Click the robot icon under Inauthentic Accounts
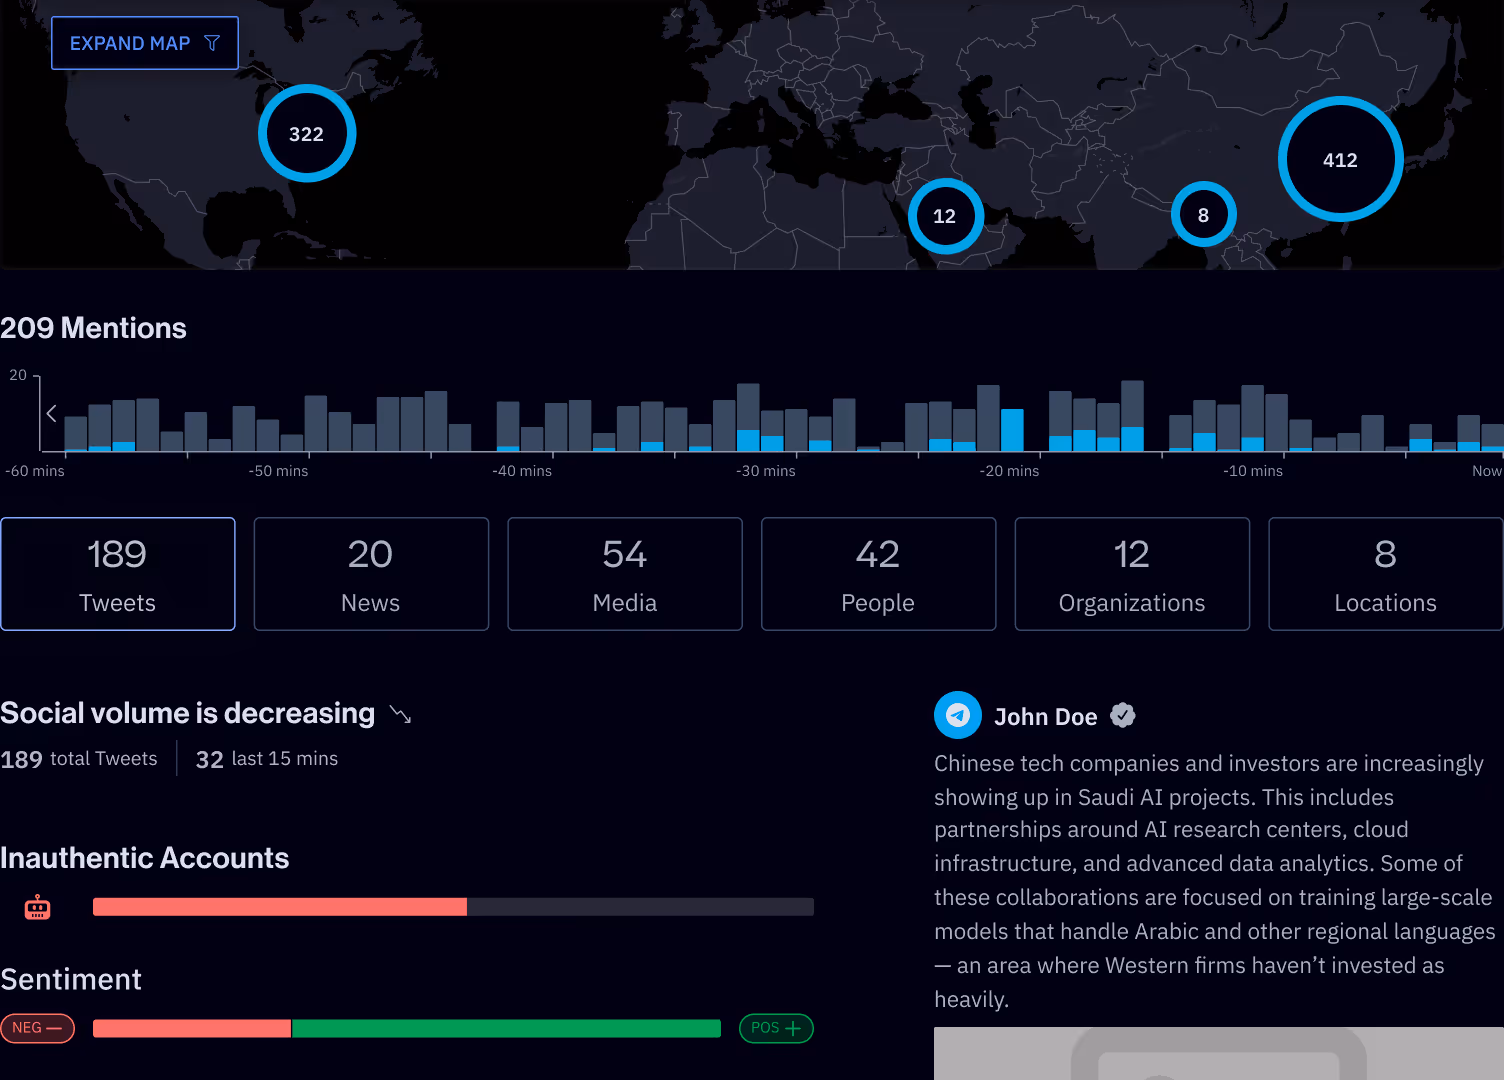 coord(37,907)
